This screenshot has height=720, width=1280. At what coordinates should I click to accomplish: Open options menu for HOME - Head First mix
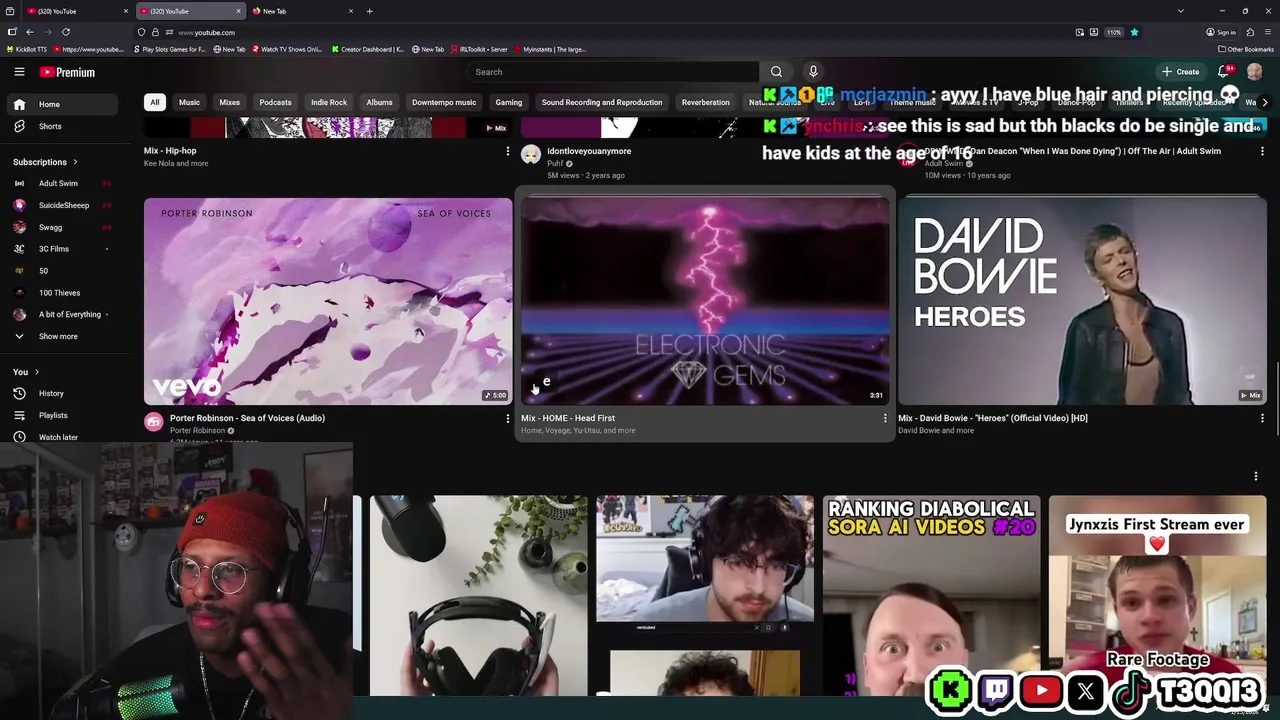click(x=884, y=418)
